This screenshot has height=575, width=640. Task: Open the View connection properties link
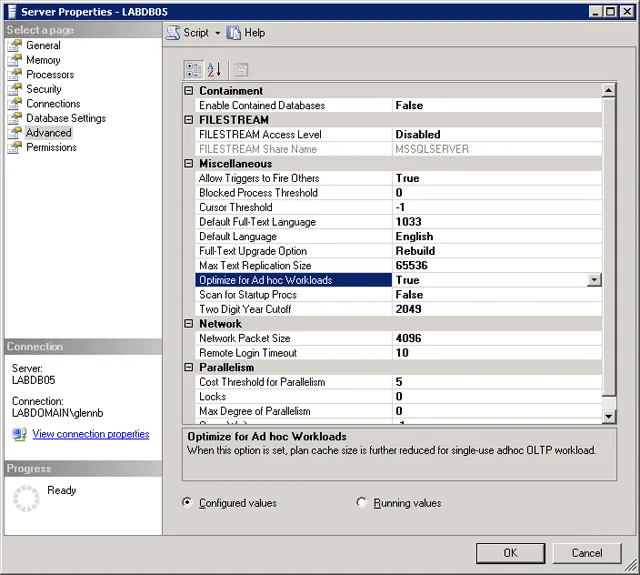pos(90,434)
